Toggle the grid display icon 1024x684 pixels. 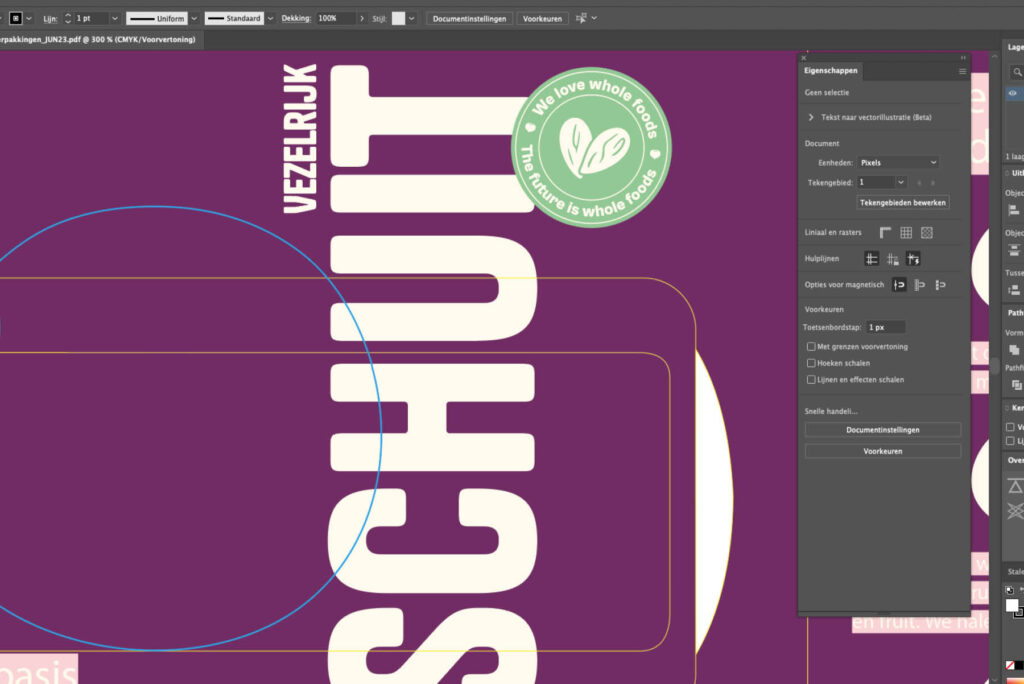[x=906, y=232]
